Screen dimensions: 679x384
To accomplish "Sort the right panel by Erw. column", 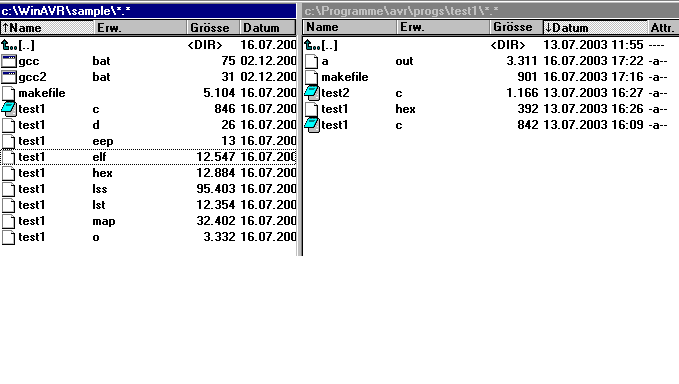I will click(x=443, y=27).
